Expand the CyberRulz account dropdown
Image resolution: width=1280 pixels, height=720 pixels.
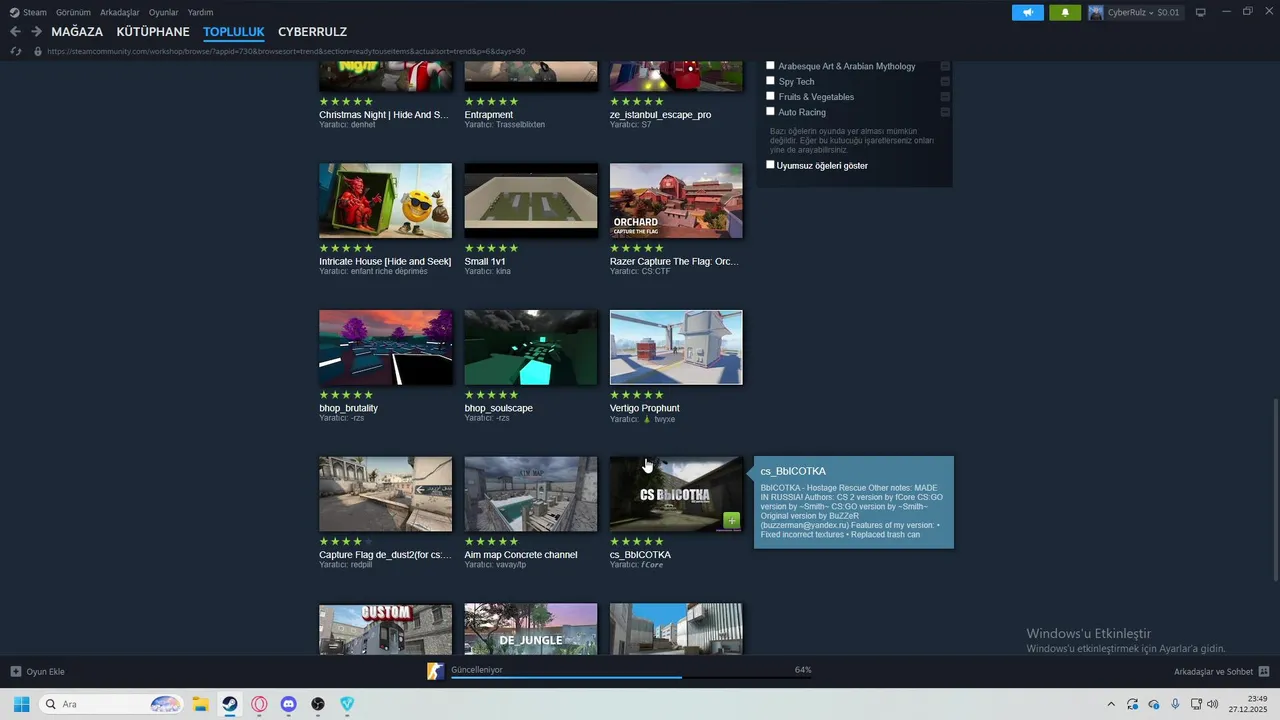1150,13
